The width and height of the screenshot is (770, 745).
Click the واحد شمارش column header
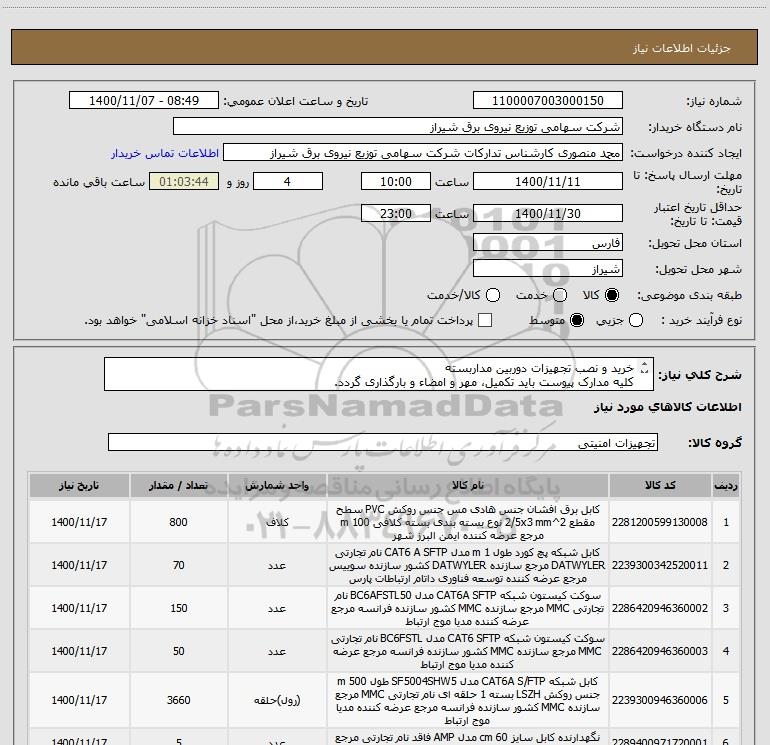[277, 486]
